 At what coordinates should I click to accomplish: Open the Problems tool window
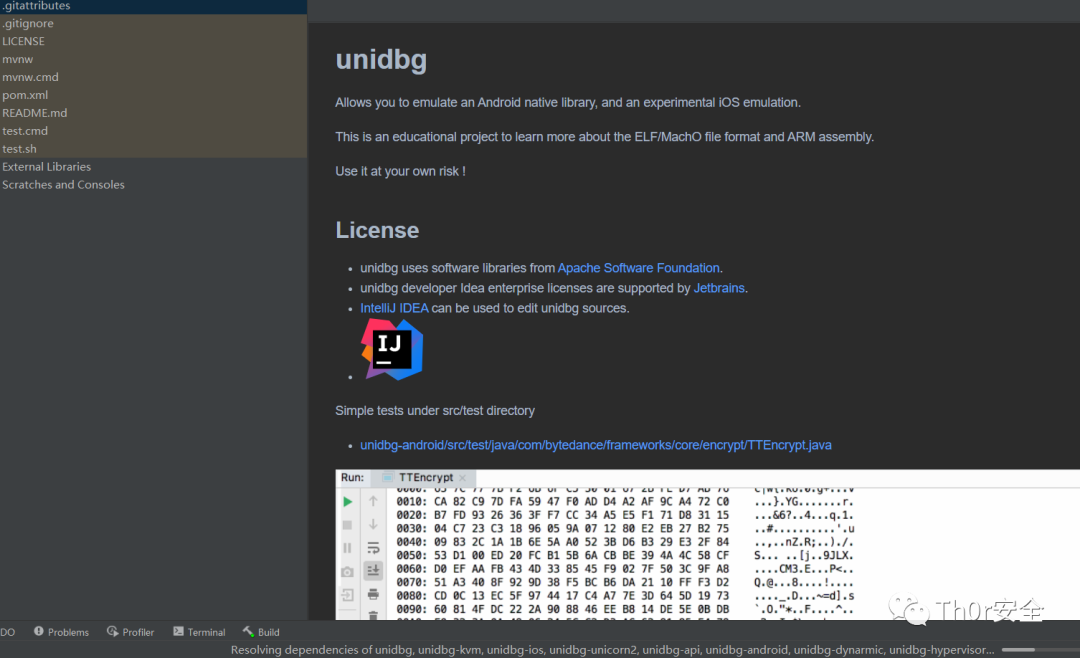(61, 632)
